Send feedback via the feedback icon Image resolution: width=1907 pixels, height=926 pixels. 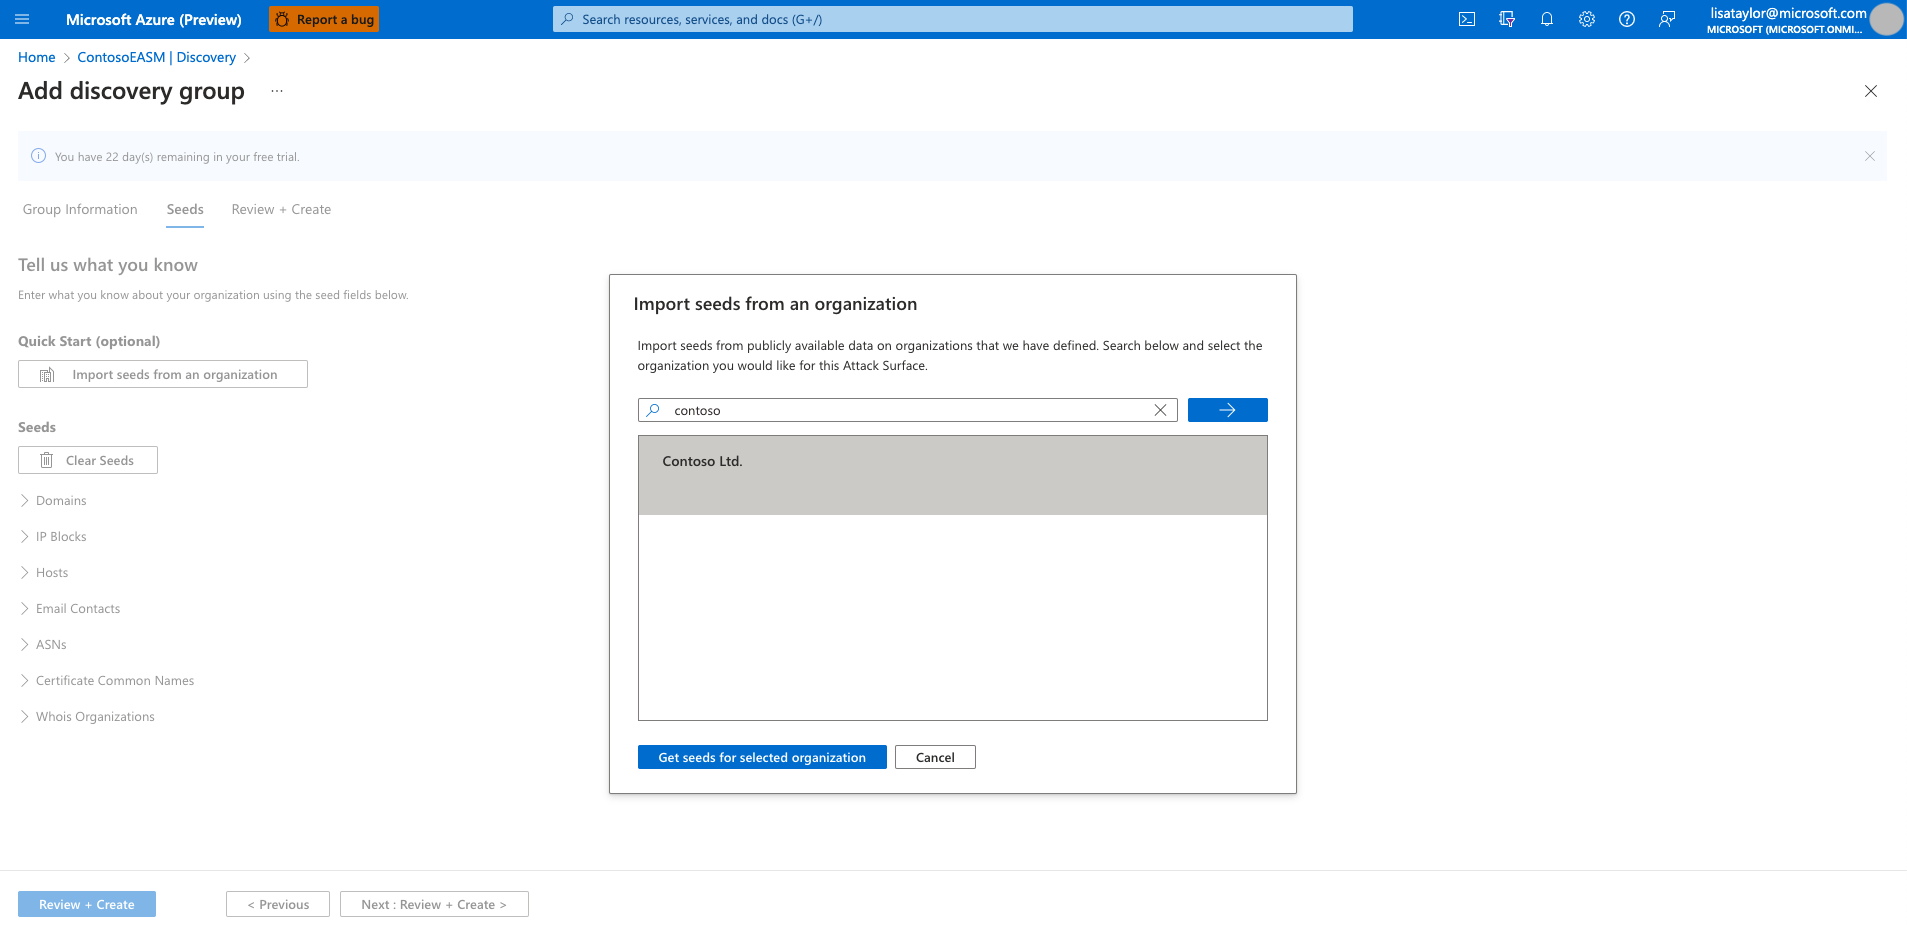(1666, 19)
